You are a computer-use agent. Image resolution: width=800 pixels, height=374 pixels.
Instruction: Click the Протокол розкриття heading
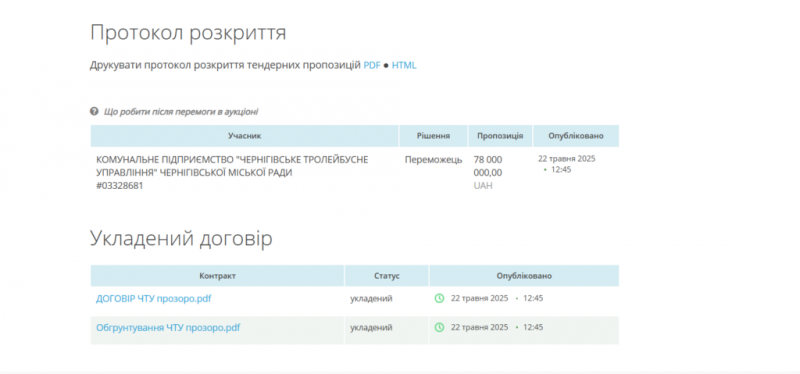coord(188,33)
